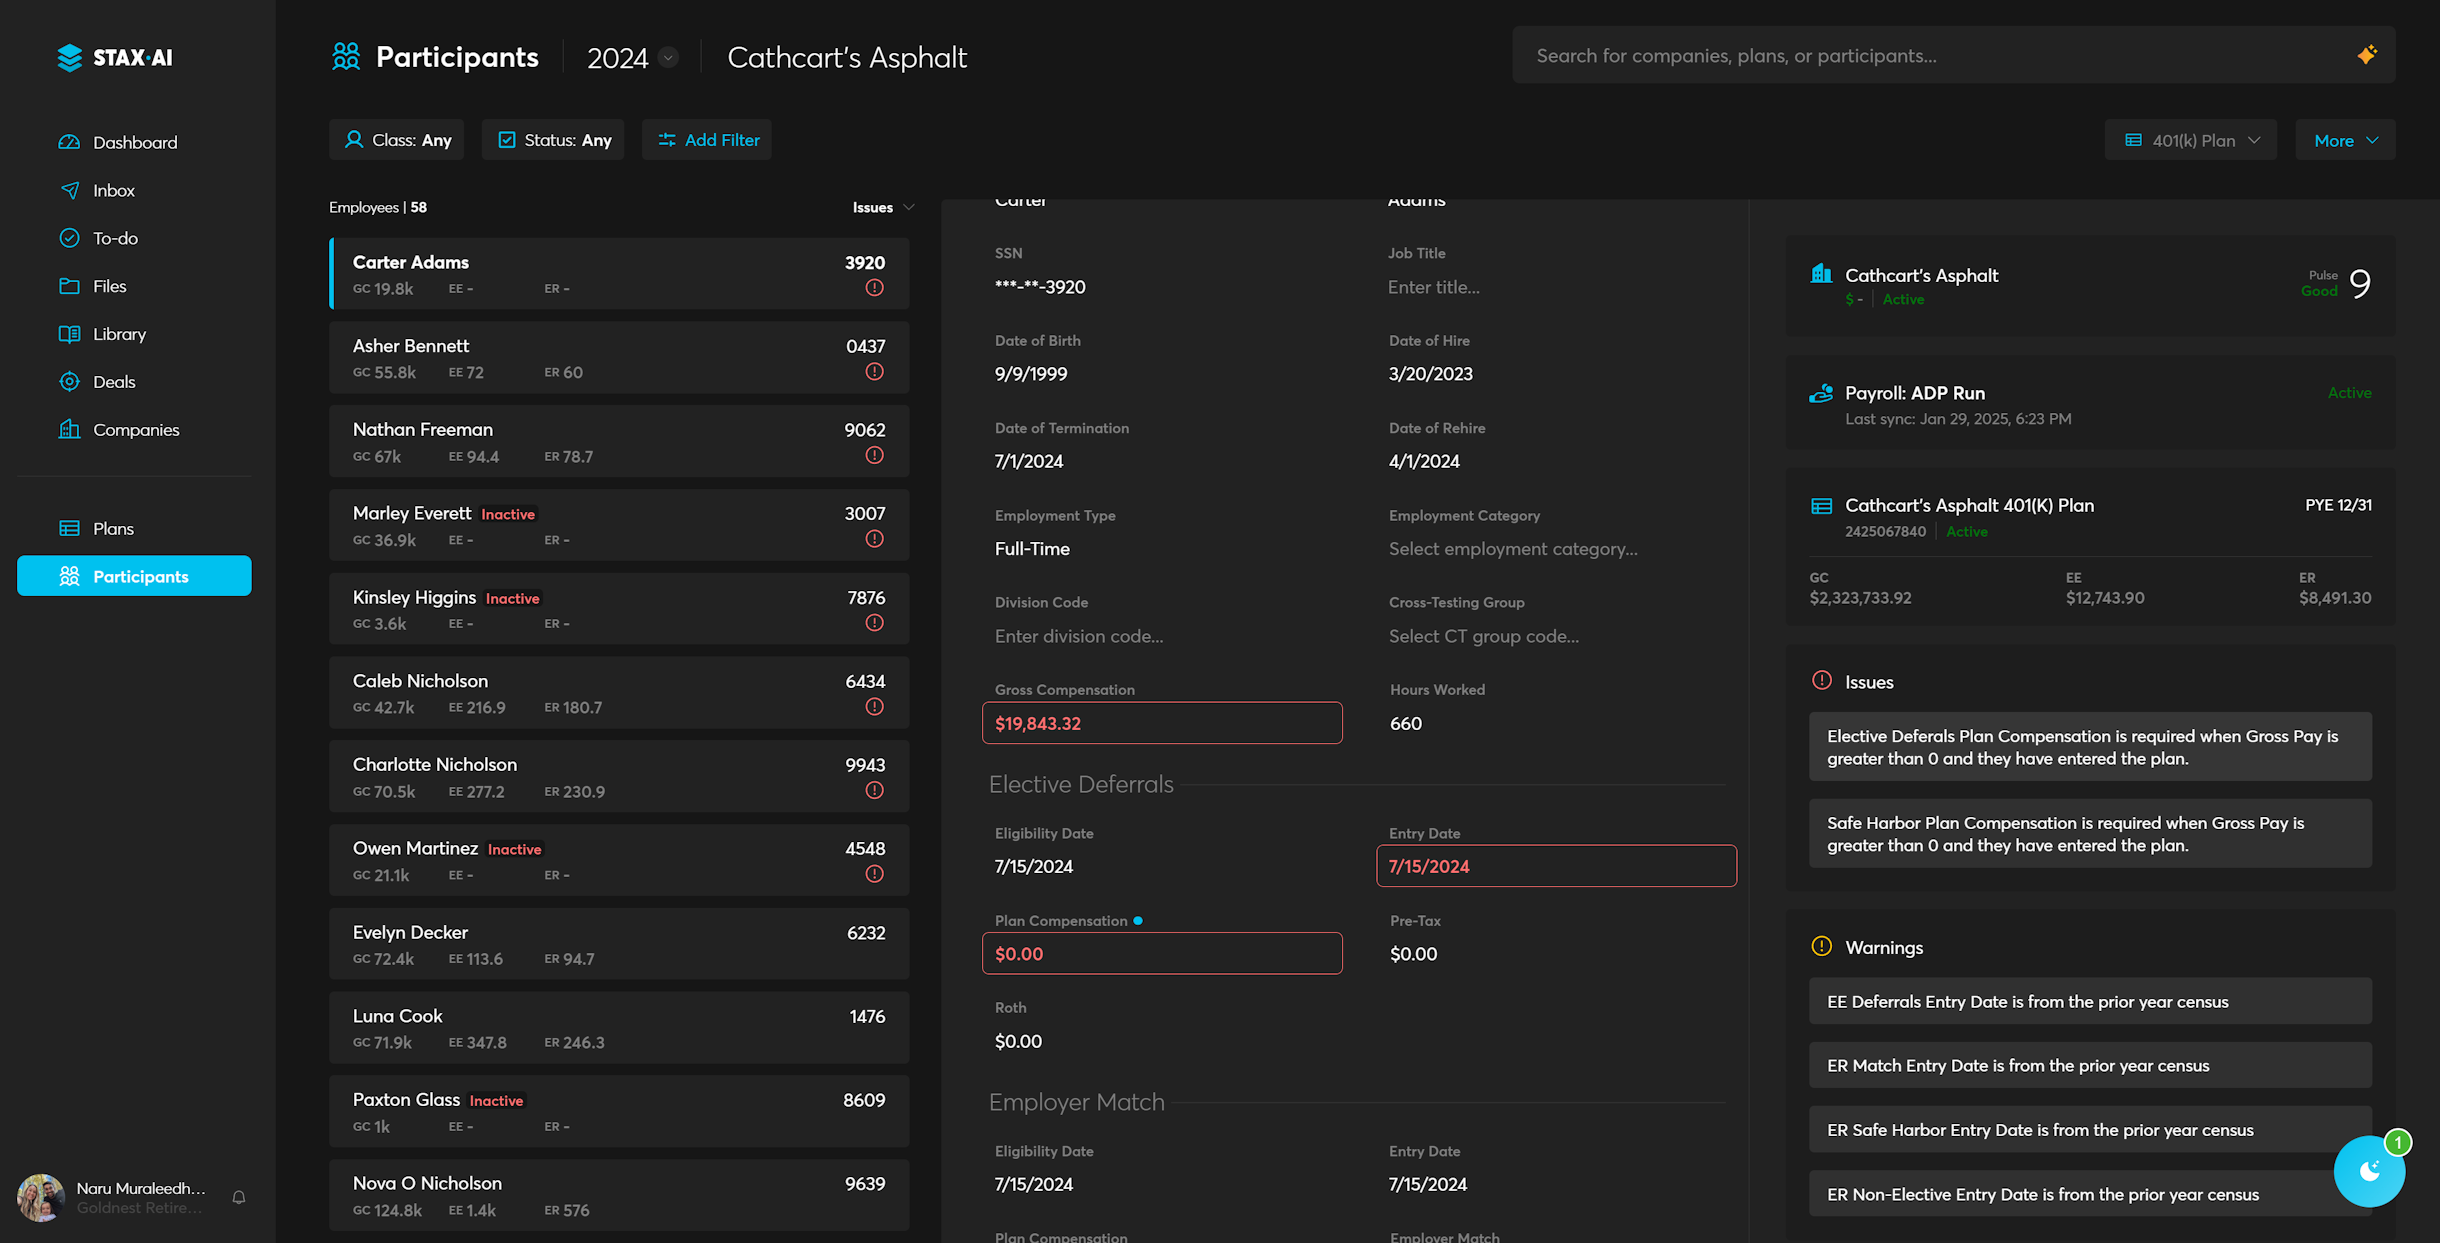The width and height of the screenshot is (2440, 1243).
Task: Click the notification bell icon
Action: click(x=239, y=1197)
